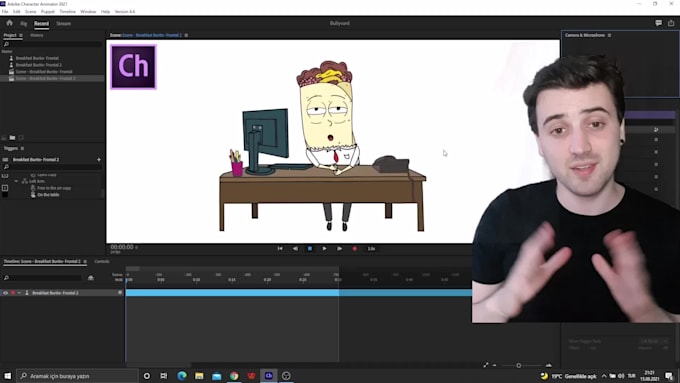Adjust the timeline zoom slider handle
Screen dimensions: 680x383
tap(518, 365)
